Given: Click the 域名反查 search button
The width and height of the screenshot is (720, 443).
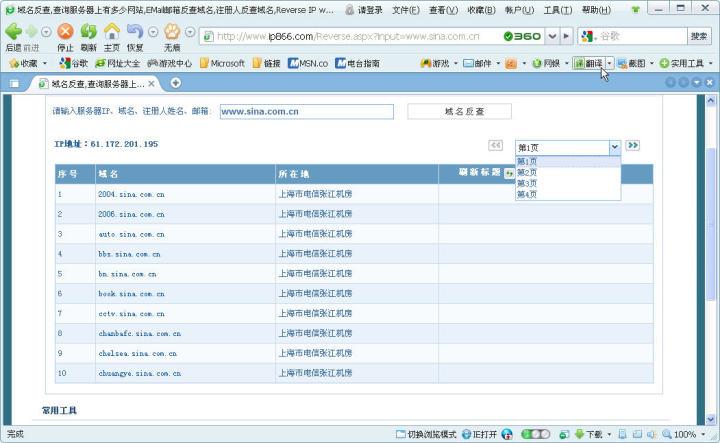Looking at the screenshot, I should click(x=460, y=112).
